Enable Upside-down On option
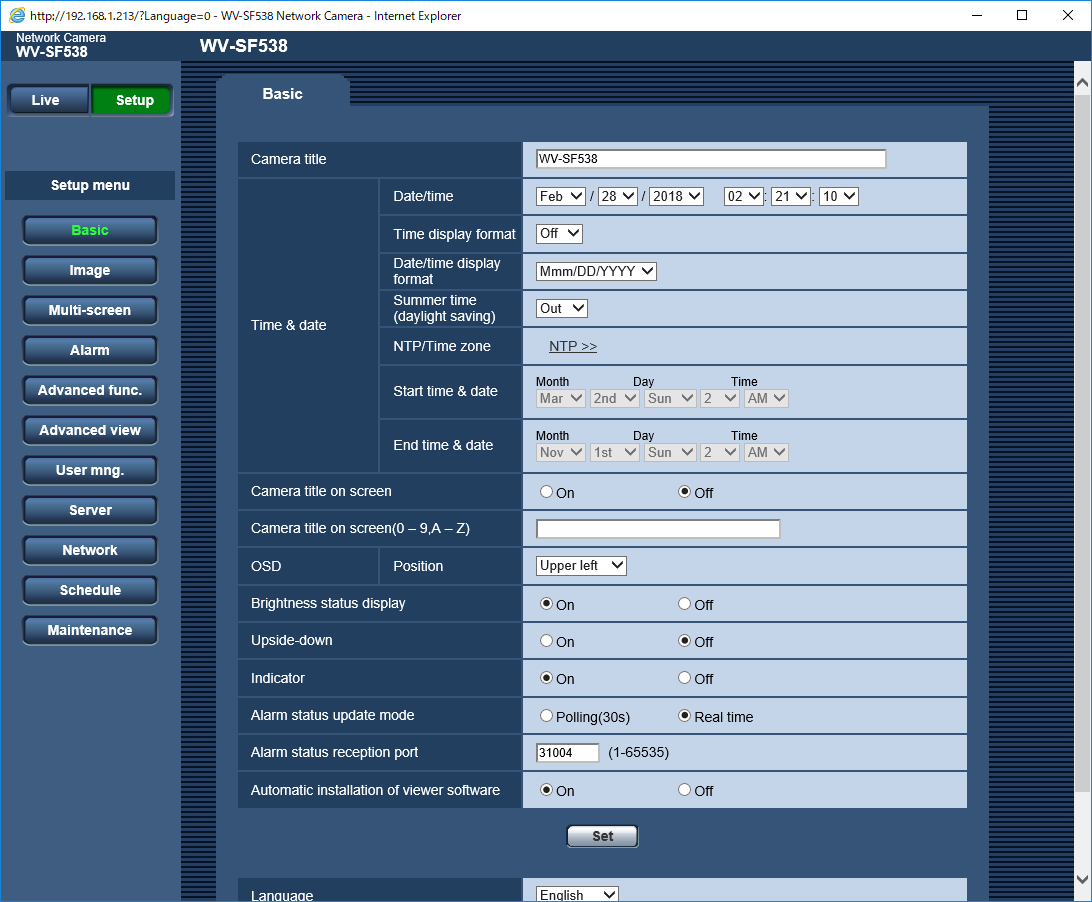The image size is (1092, 902). click(546, 641)
